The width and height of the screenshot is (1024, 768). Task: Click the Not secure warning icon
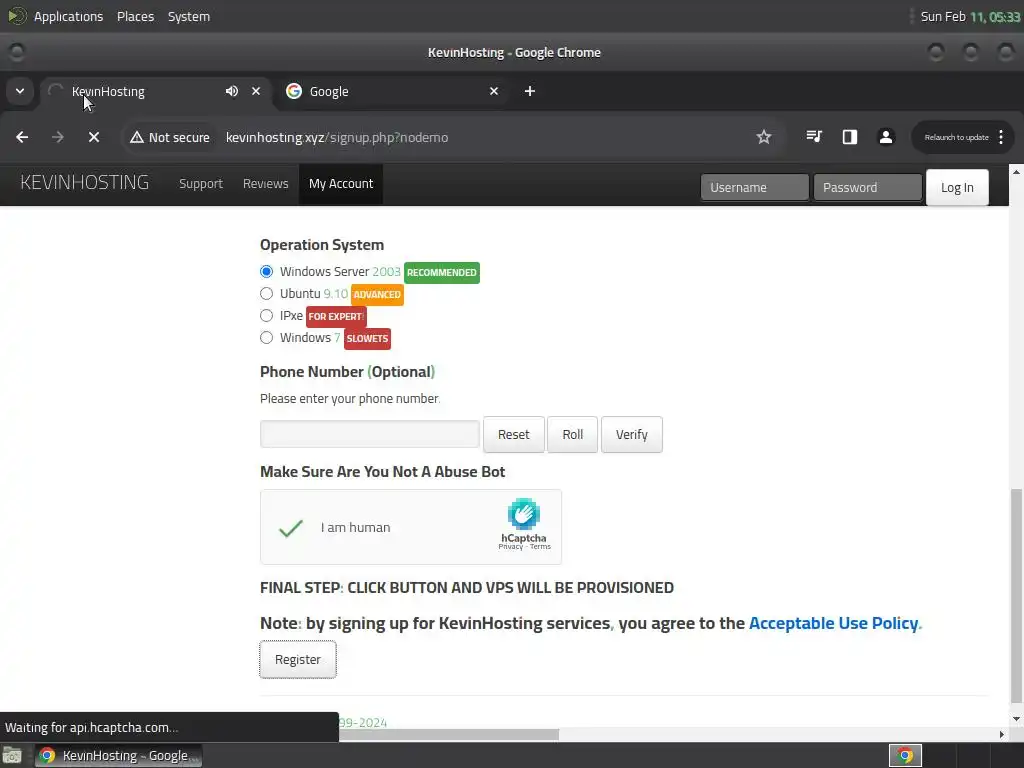pos(136,137)
